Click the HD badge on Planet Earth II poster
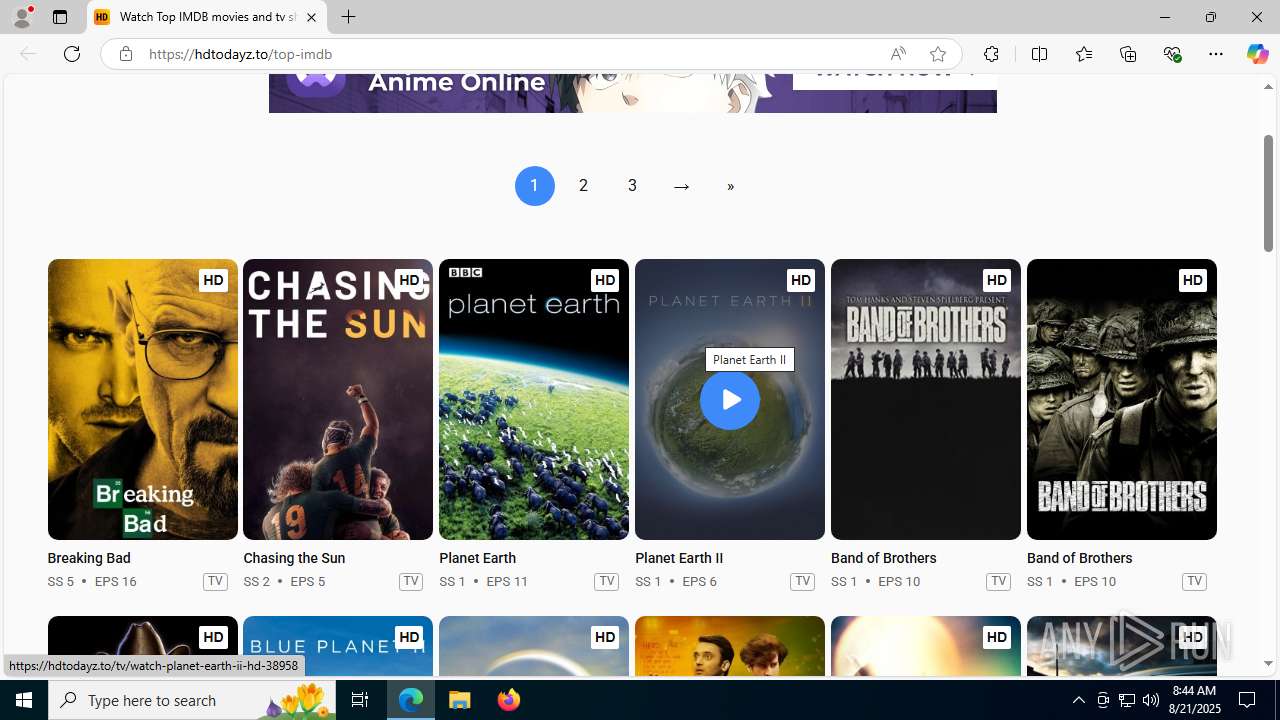This screenshot has width=1280, height=720. [x=801, y=280]
